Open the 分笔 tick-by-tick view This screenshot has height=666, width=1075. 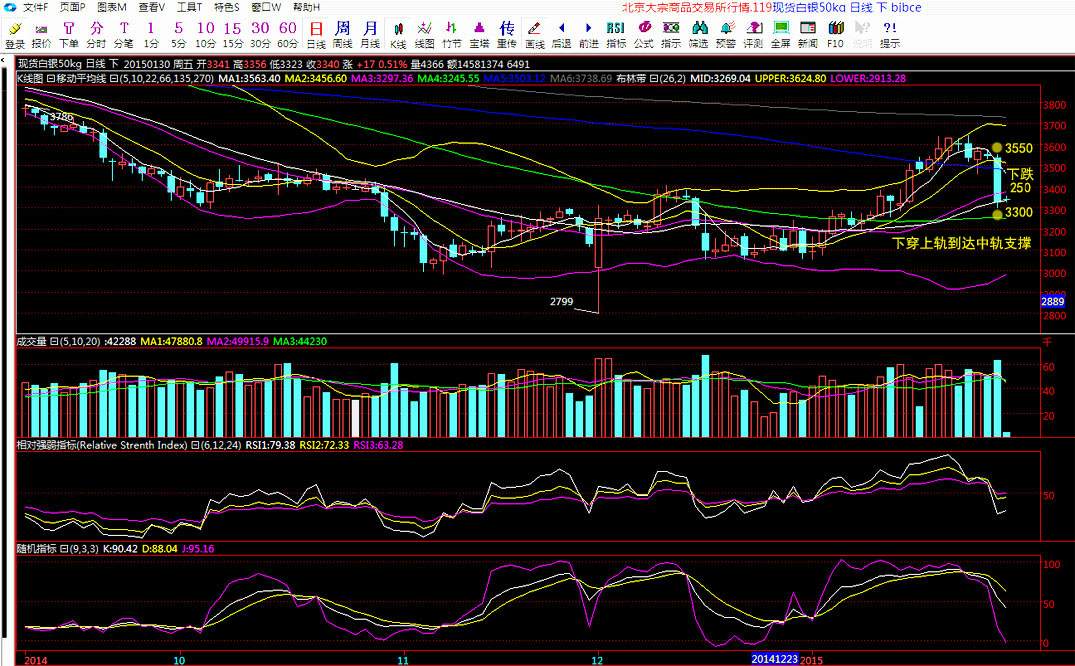123,34
